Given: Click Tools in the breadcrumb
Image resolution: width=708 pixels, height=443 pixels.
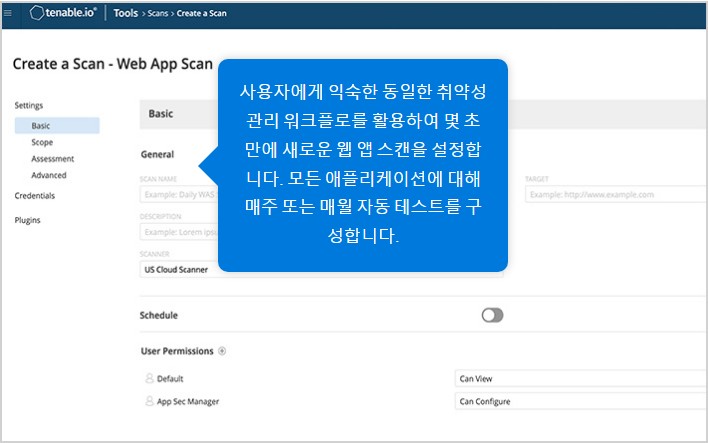Looking at the screenshot, I should (126, 14).
